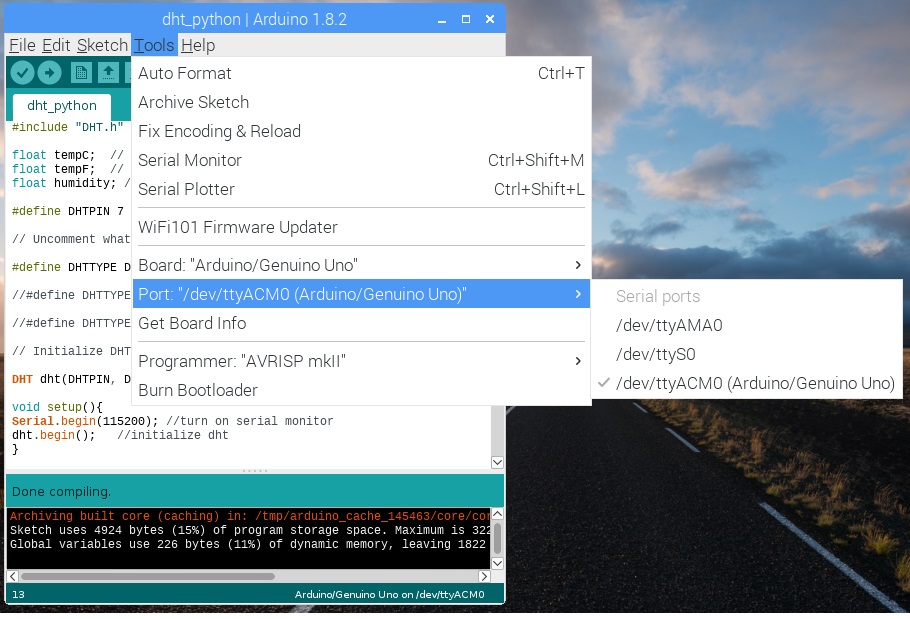
Task: Click the 'void setup(){' code line
Action: pos(57,407)
